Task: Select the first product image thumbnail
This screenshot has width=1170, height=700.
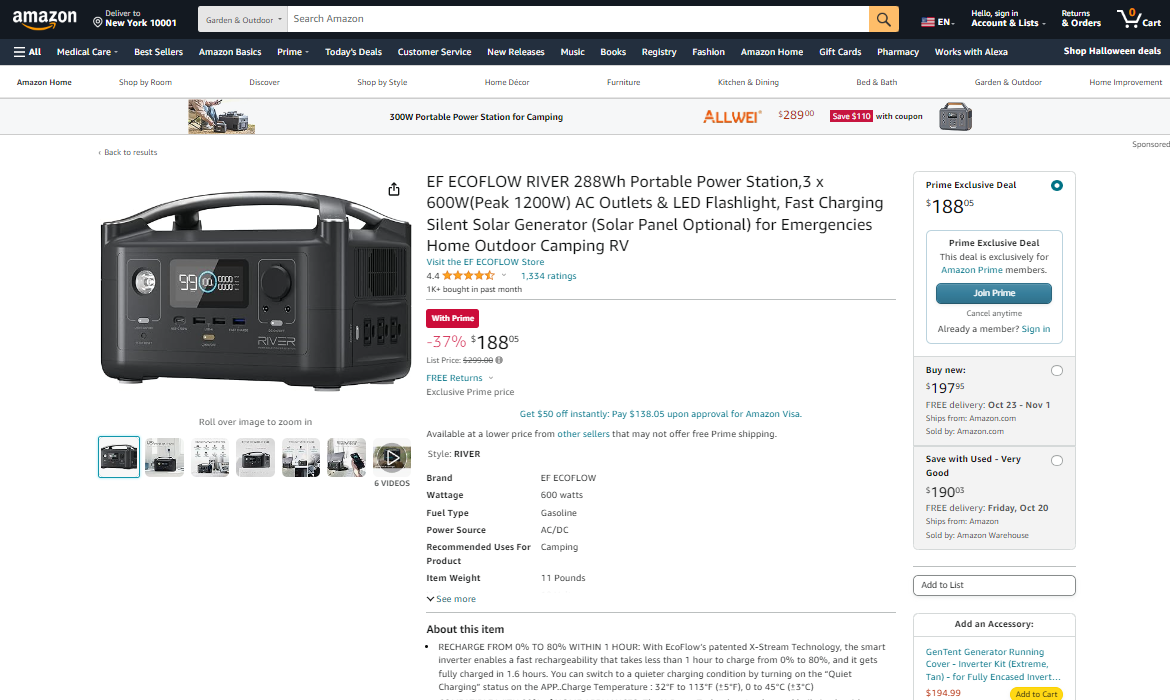Action: (x=119, y=457)
